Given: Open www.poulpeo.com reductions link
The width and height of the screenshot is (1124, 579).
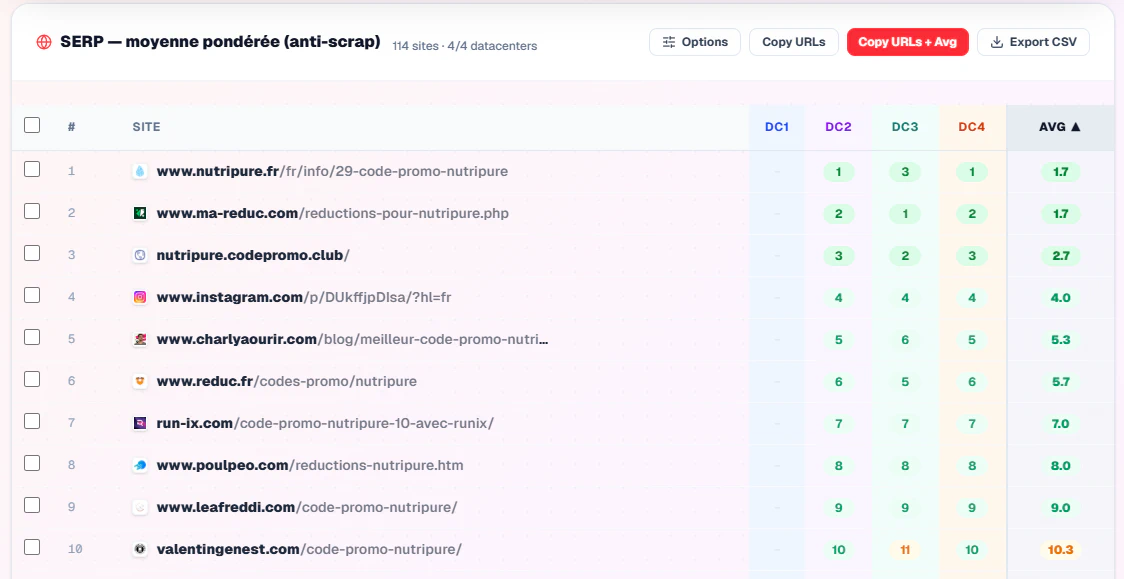Looking at the screenshot, I should tap(310, 465).
